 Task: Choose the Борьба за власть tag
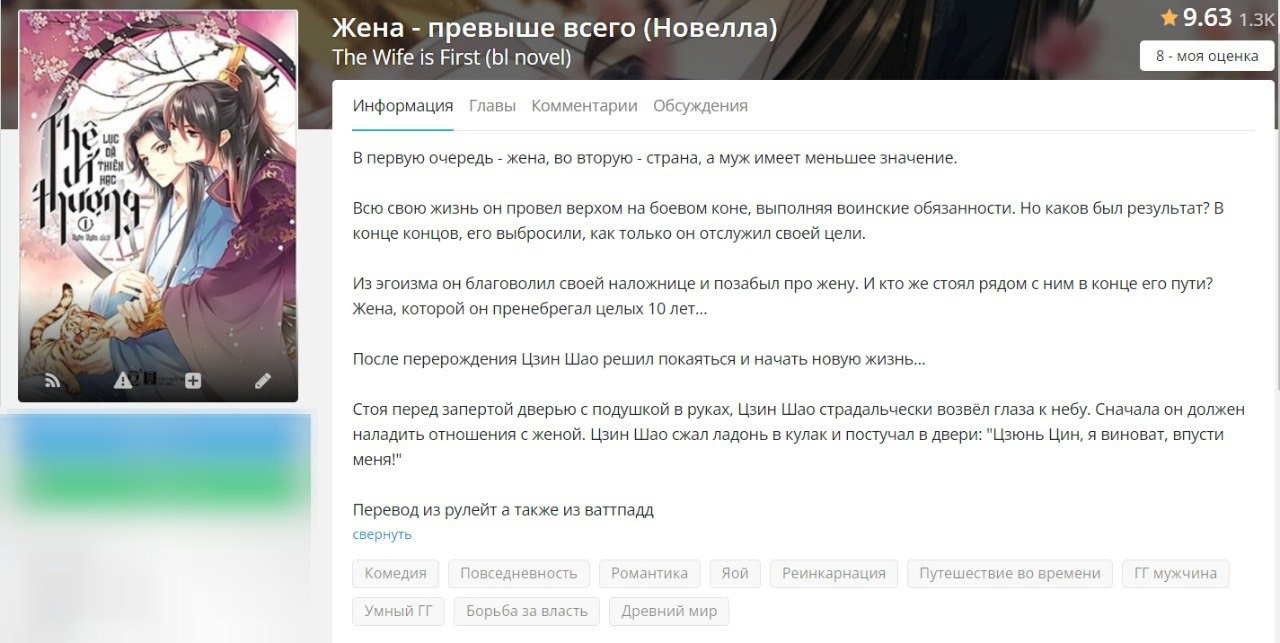[x=527, y=611]
